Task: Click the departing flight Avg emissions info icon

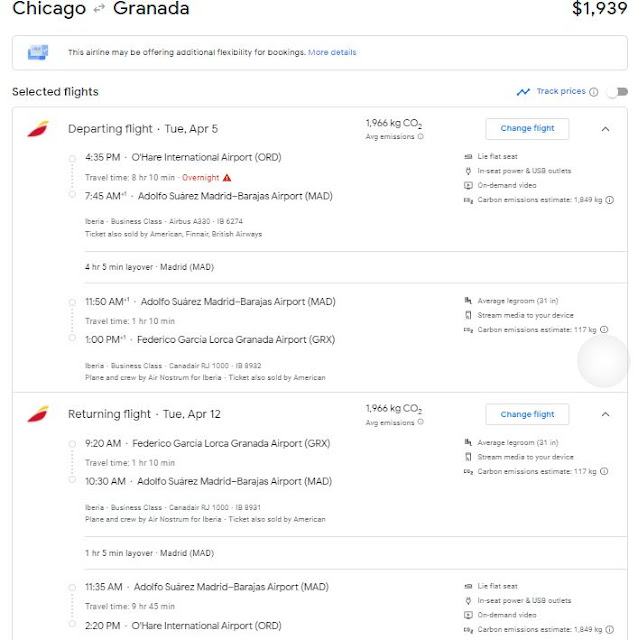Action: [x=420, y=137]
